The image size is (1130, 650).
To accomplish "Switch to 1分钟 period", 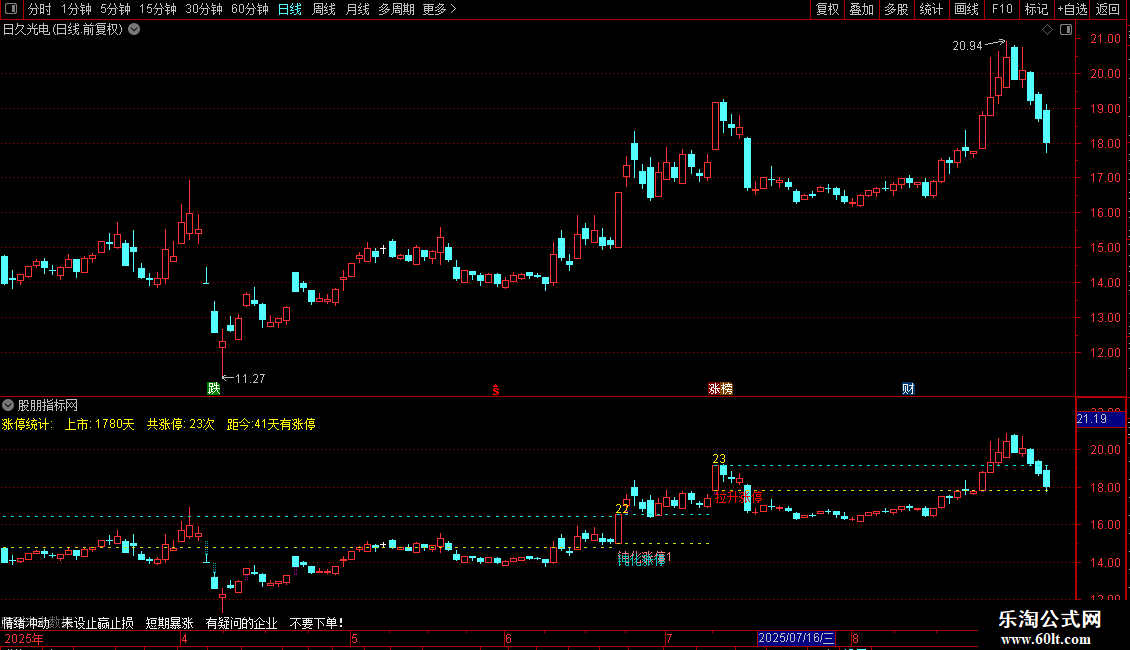I will click(76, 9).
